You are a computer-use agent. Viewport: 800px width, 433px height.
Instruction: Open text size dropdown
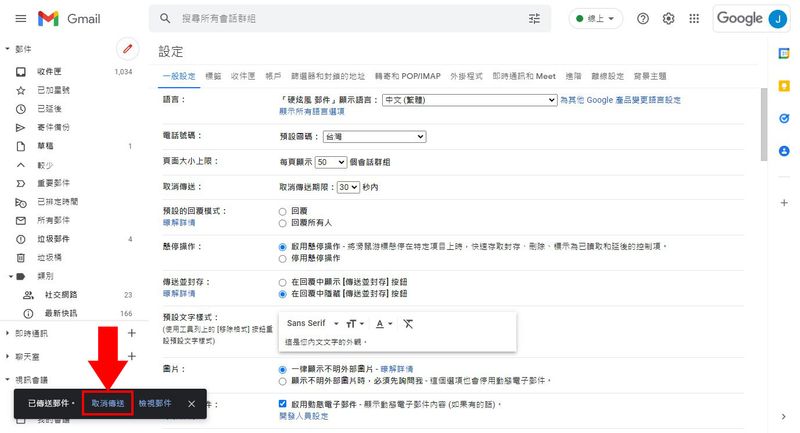pyautogui.click(x=355, y=324)
